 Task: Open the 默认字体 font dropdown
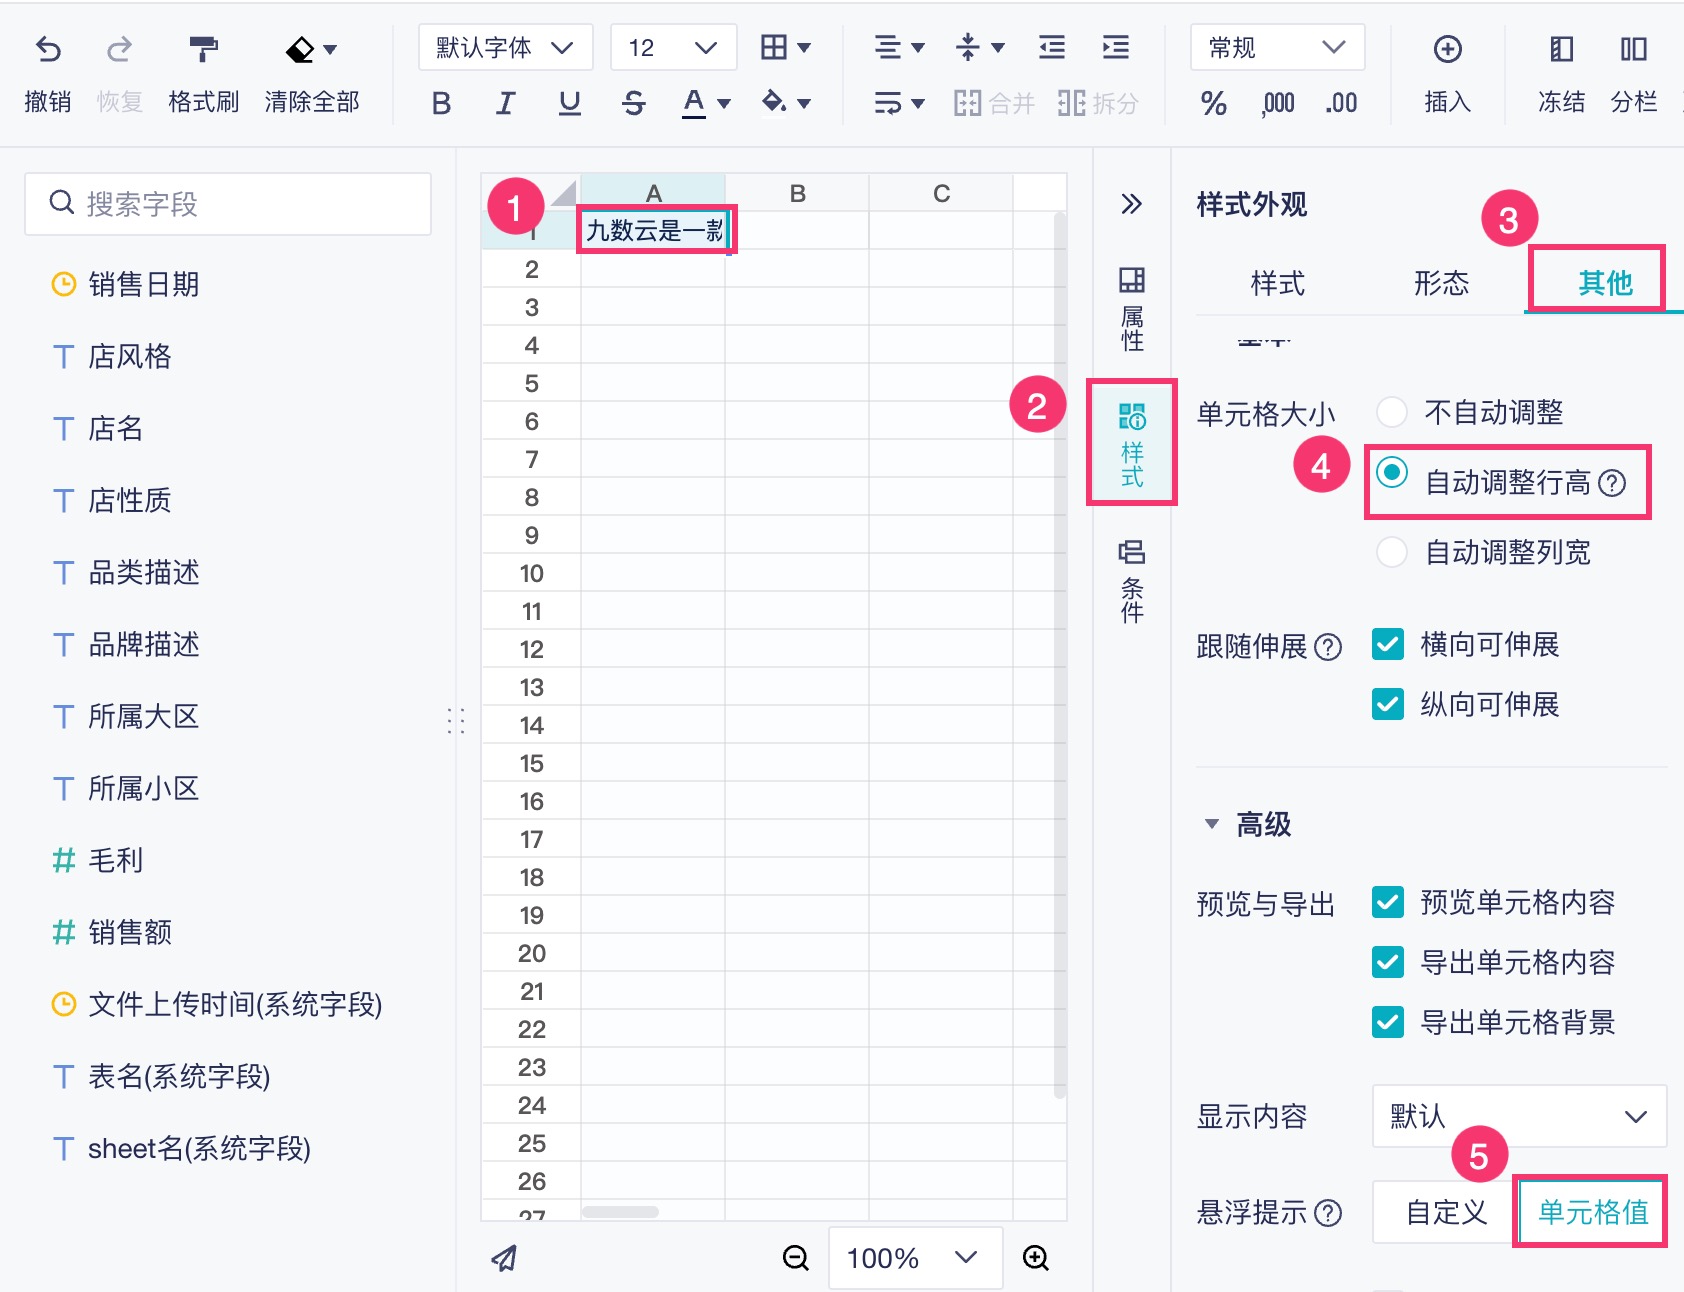click(505, 47)
